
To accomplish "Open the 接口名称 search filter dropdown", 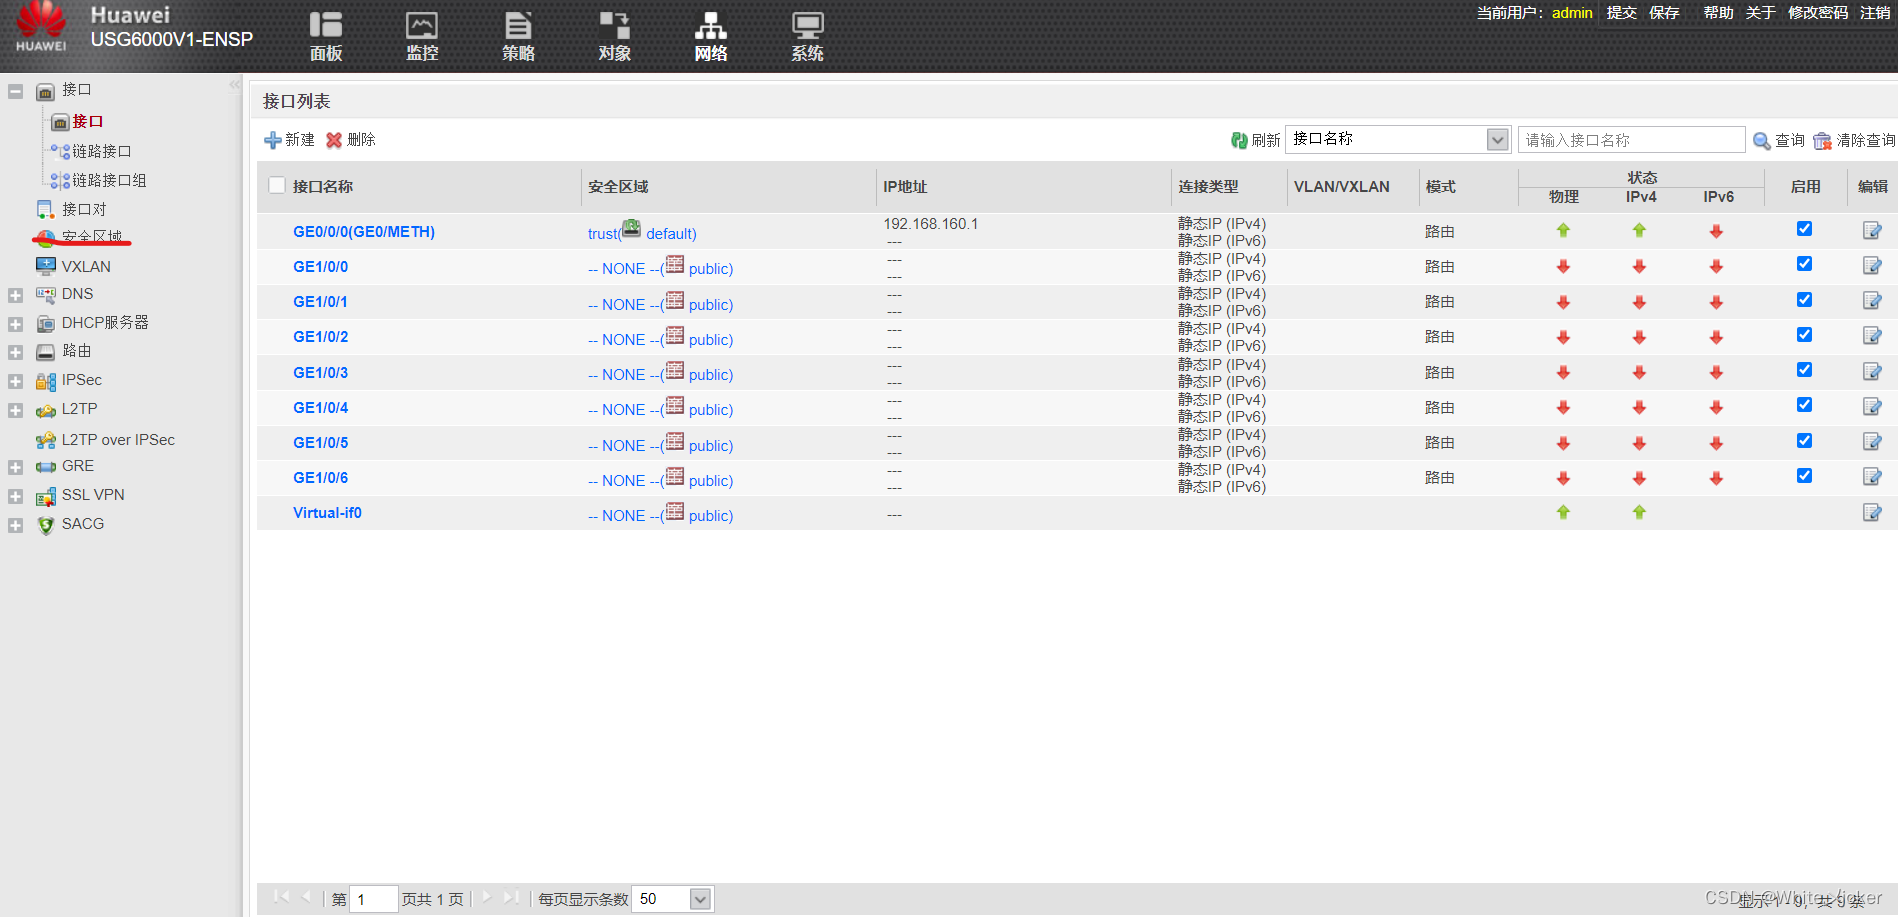I will [x=1397, y=139].
